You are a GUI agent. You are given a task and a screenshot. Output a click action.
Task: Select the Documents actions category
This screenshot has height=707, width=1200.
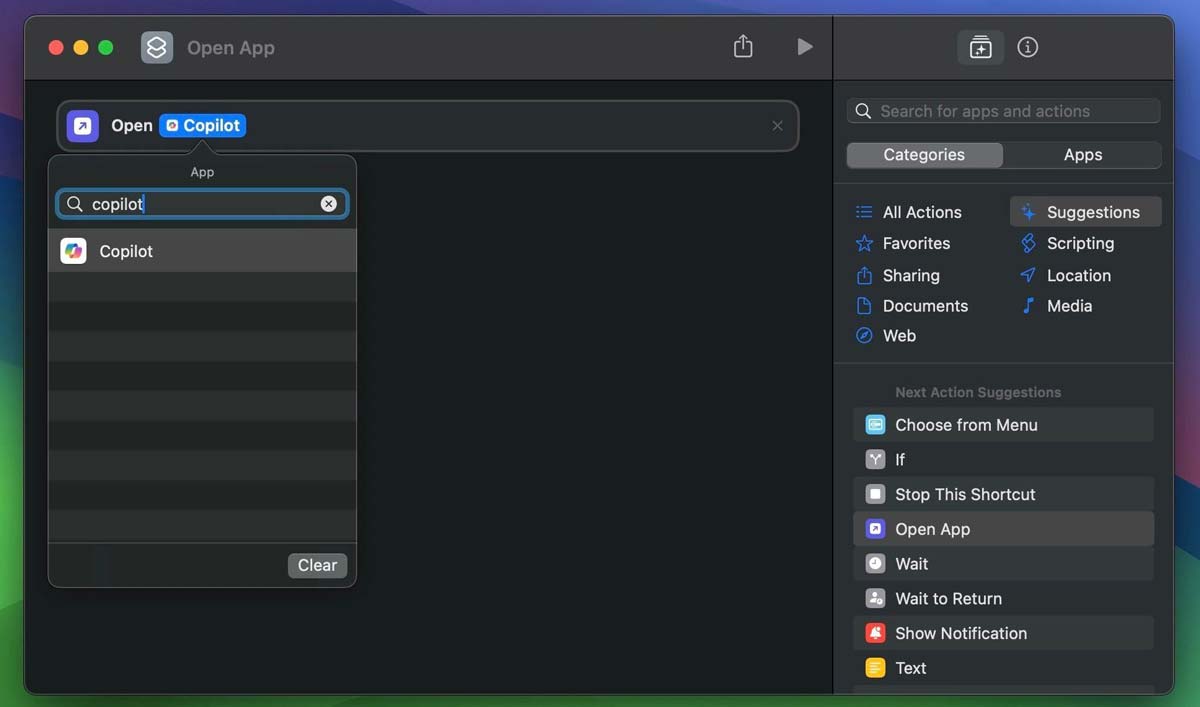coord(926,306)
